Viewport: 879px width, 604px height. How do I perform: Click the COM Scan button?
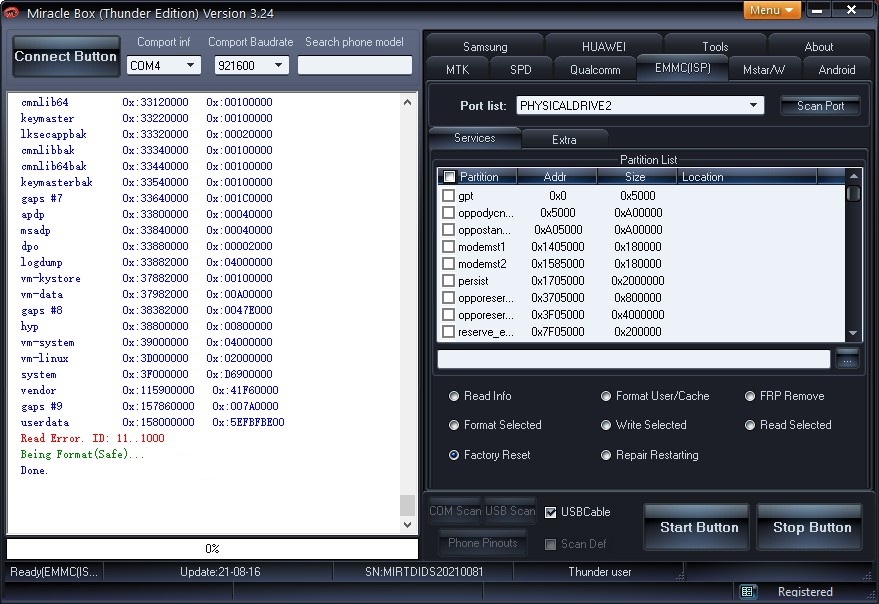[x=455, y=510]
